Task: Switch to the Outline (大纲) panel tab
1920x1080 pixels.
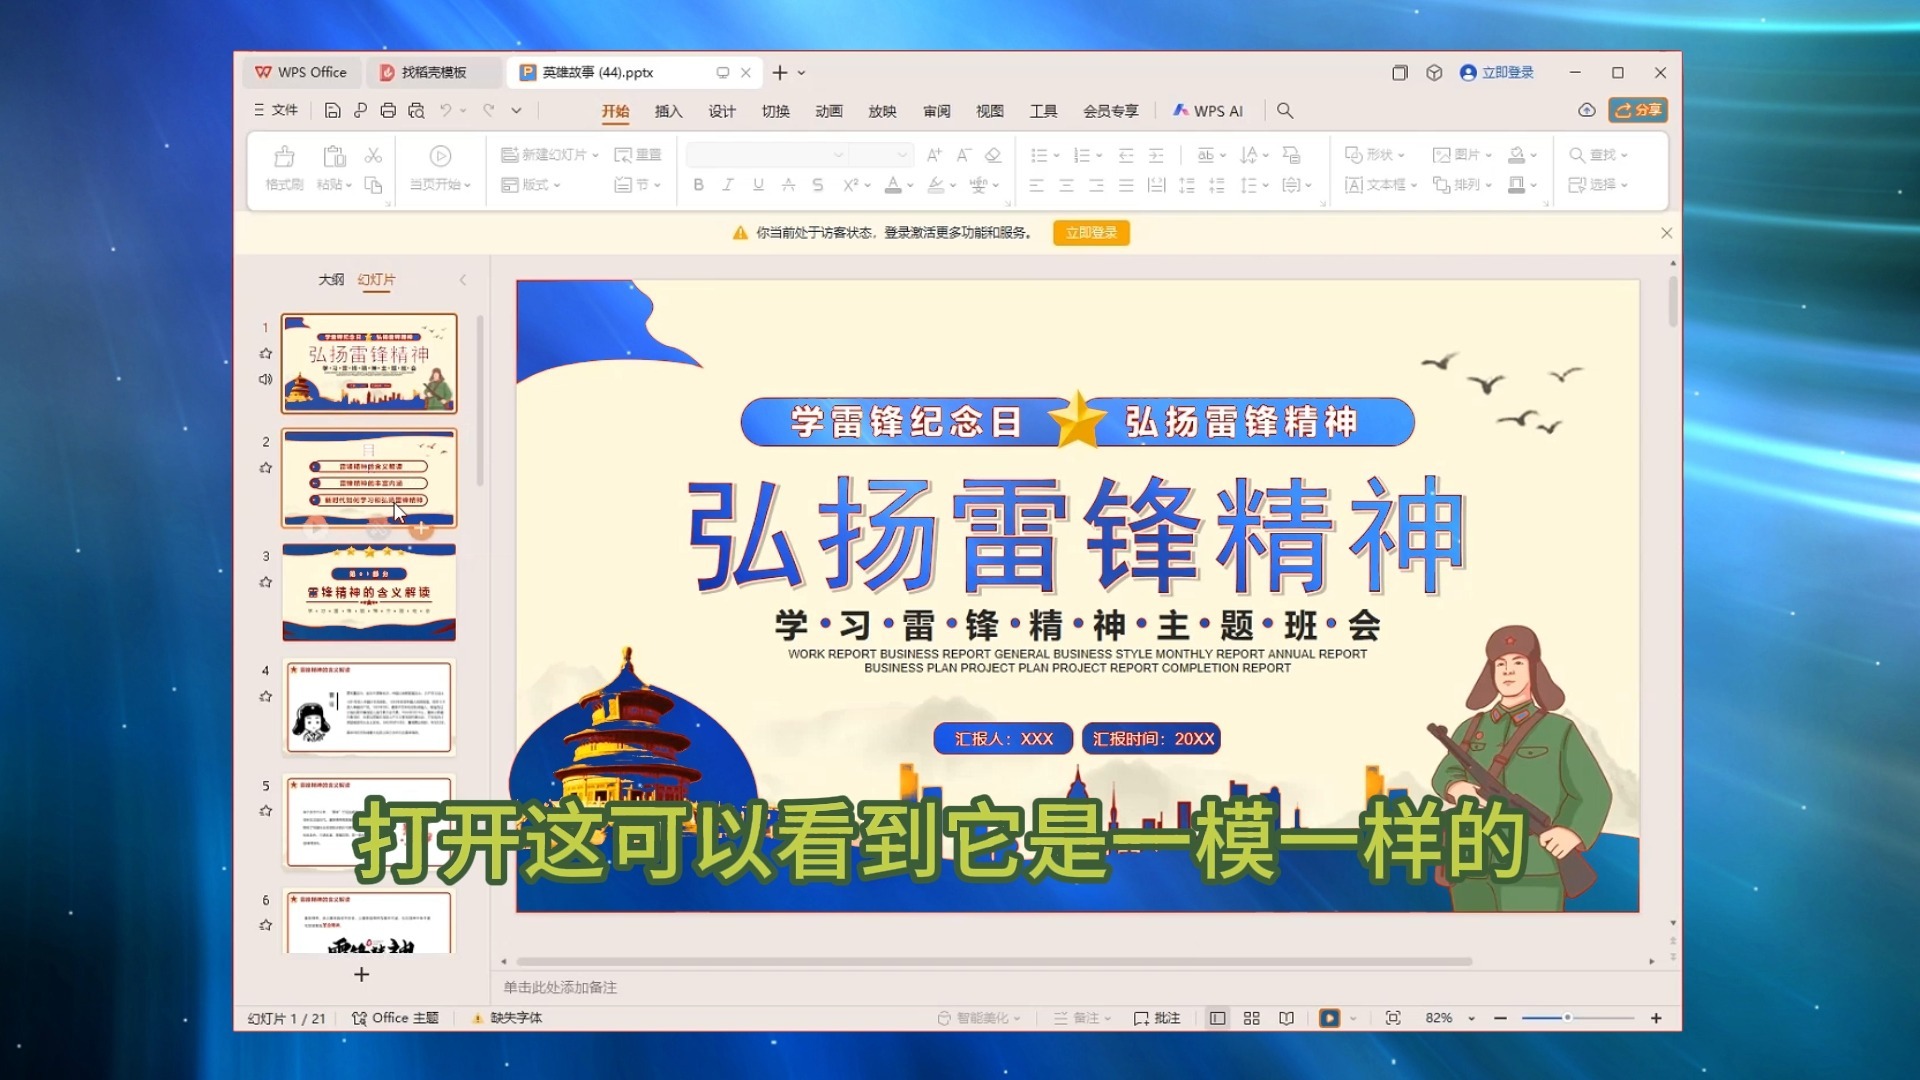Action: pos(331,280)
